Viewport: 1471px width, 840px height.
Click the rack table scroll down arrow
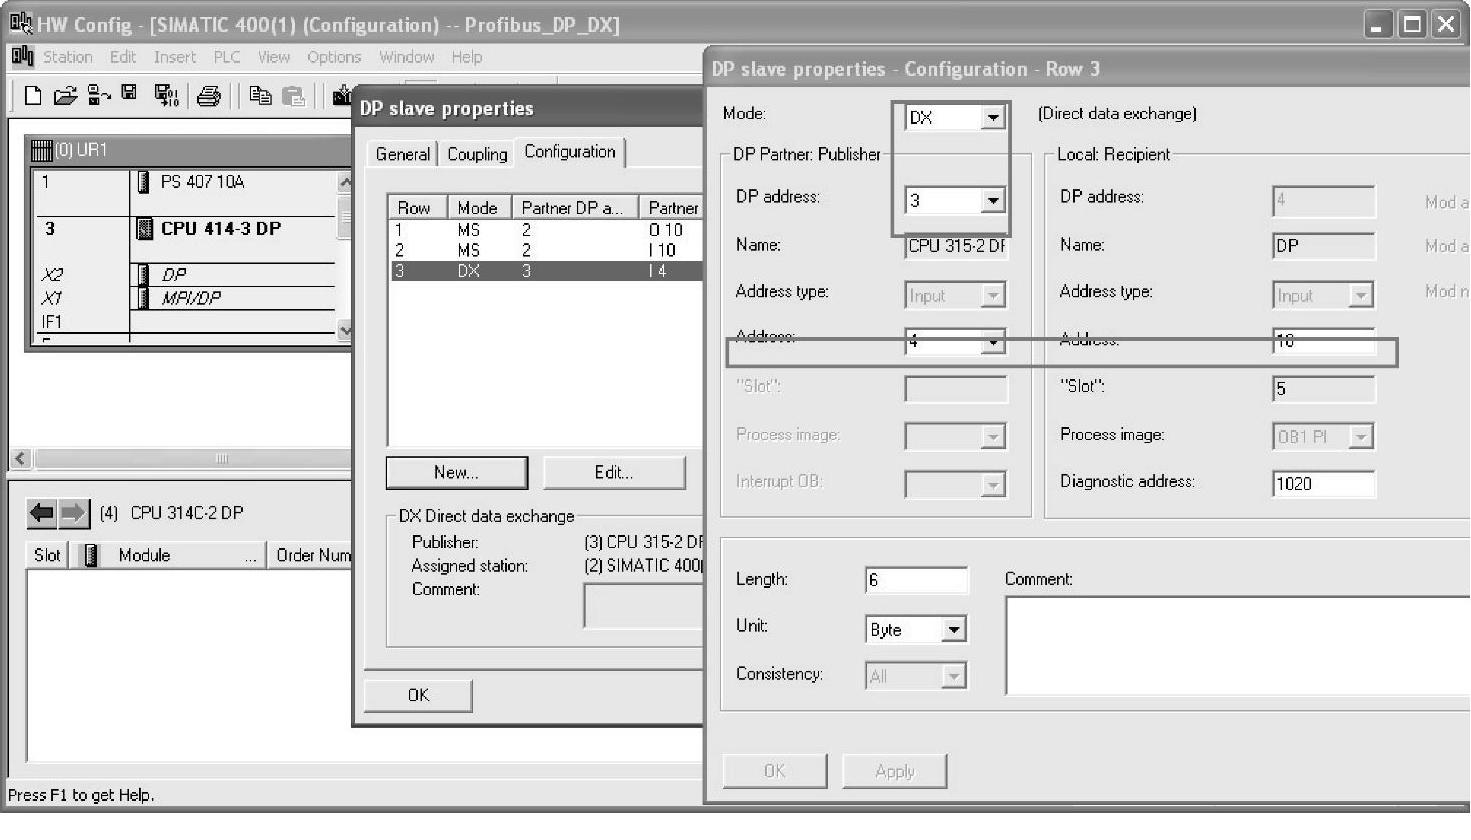coord(345,330)
